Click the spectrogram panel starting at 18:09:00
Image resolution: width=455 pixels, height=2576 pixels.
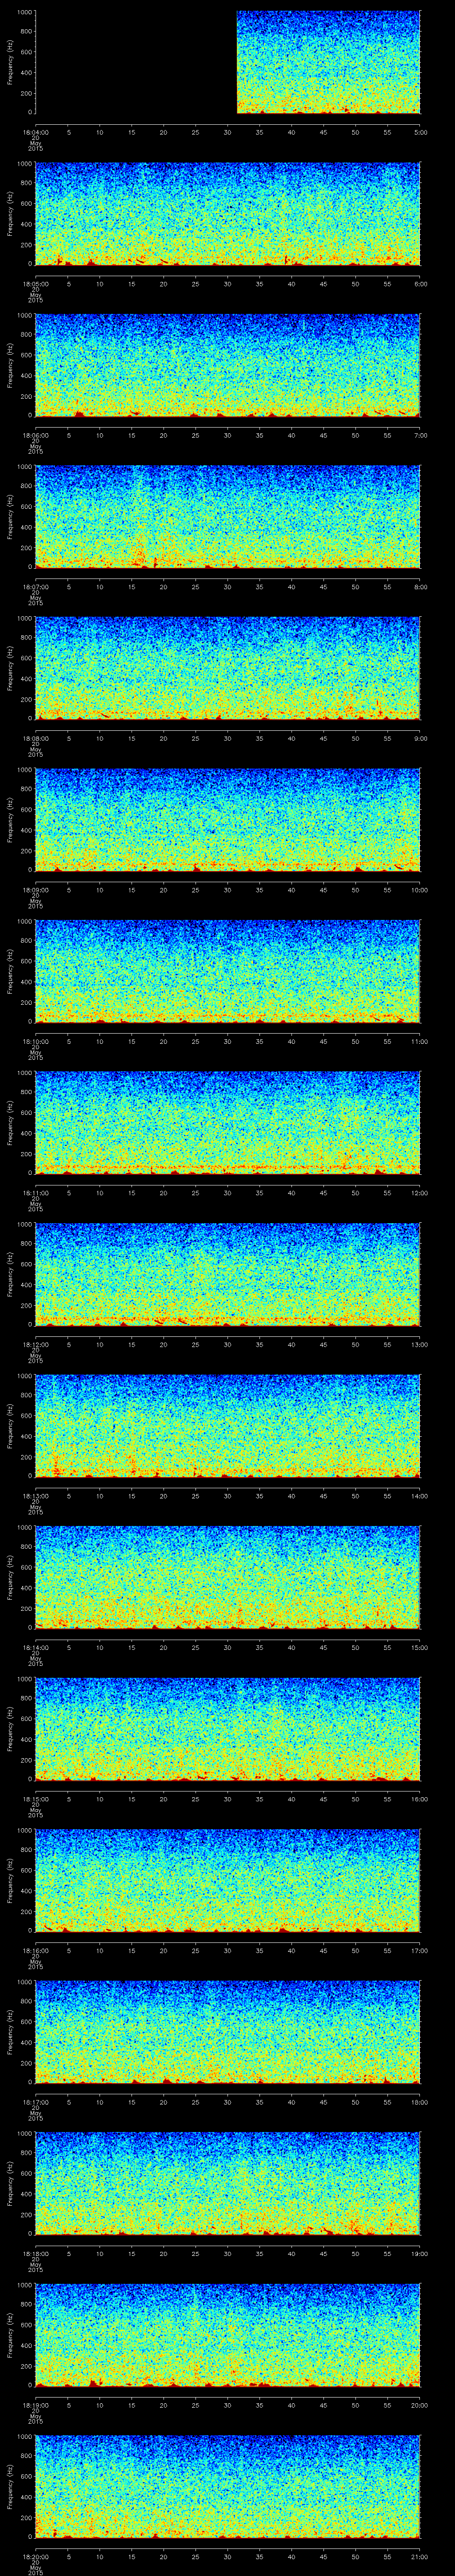coord(228,820)
